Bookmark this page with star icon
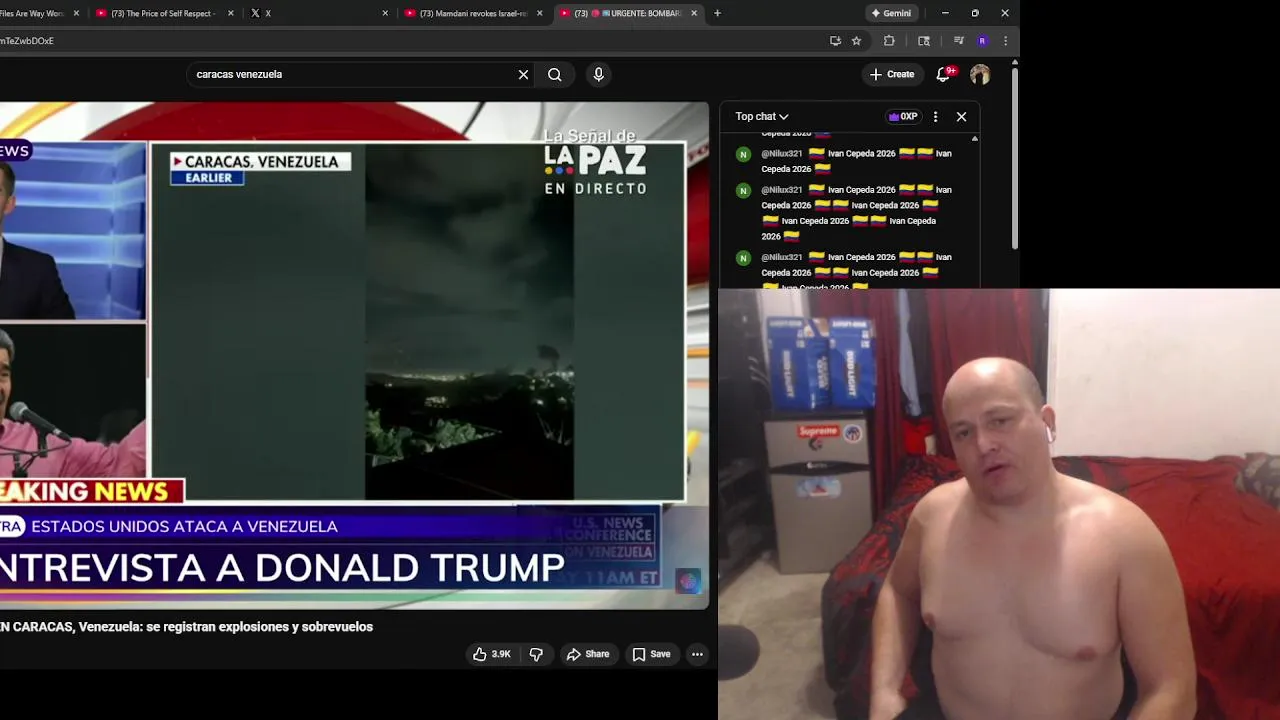This screenshot has height=720, width=1280. click(857, 41)
